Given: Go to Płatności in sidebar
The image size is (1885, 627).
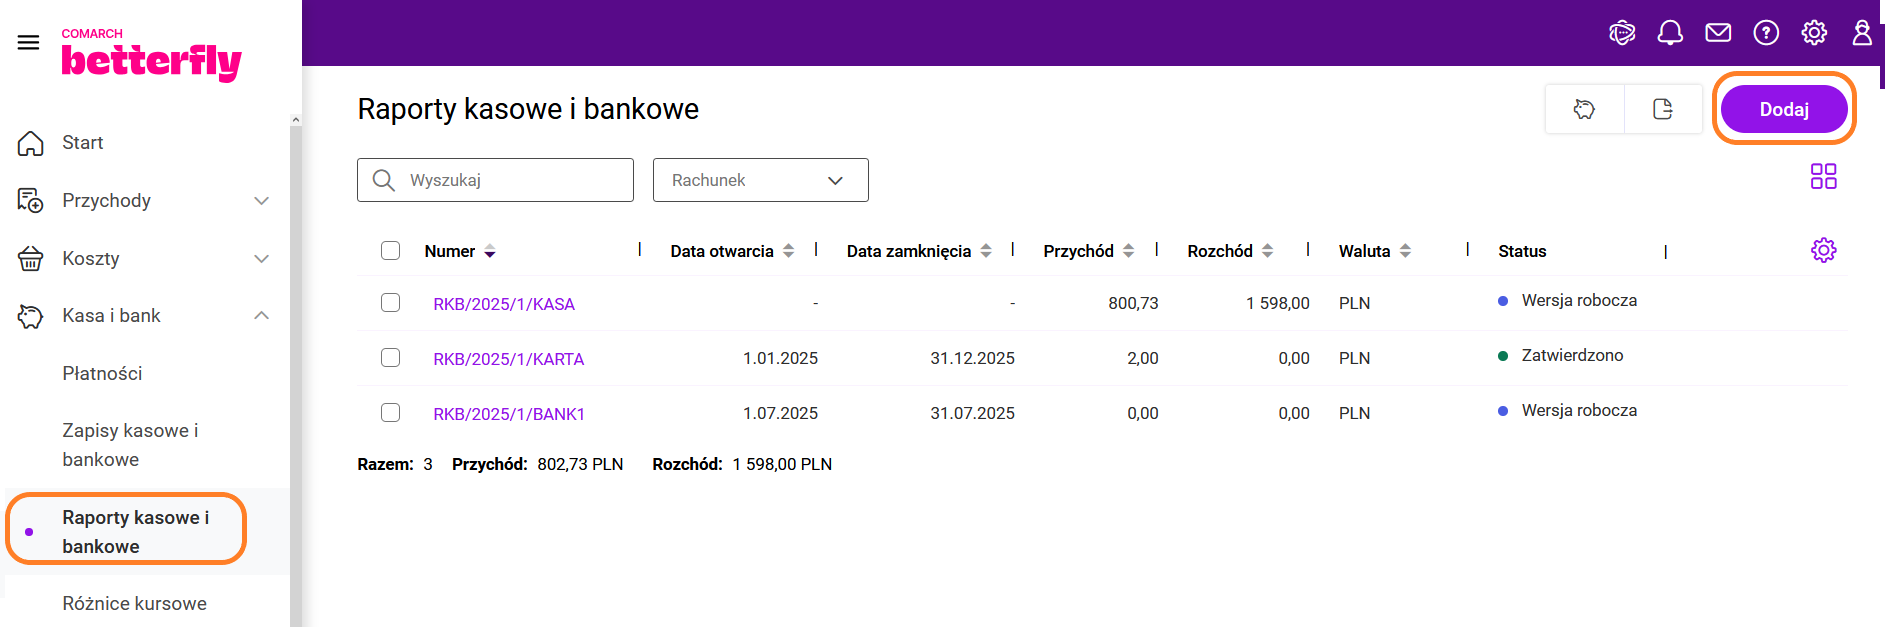Looking at the screenshot, I should tap(102, 373).
